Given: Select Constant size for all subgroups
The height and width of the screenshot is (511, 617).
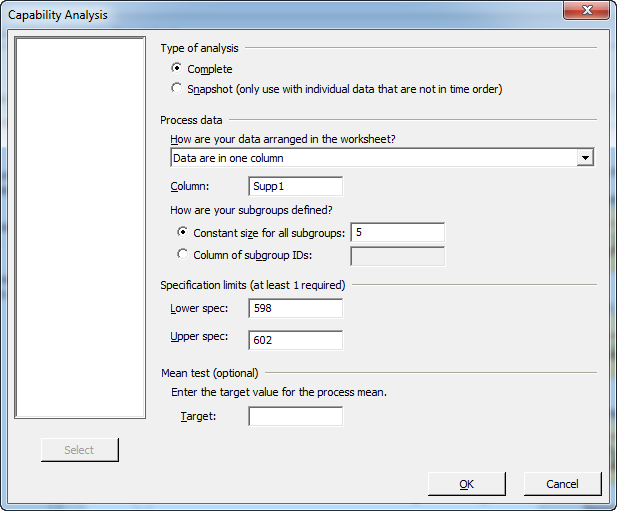Looking at the screenshot, I should pyautogui.click(x=182, y=232).
